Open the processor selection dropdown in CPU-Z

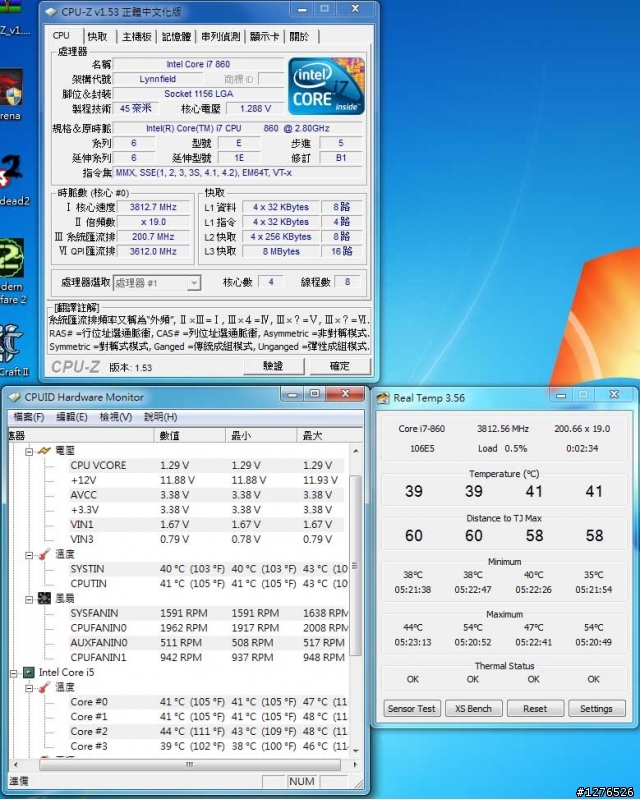pyautogui.click(x=193, y=283)
